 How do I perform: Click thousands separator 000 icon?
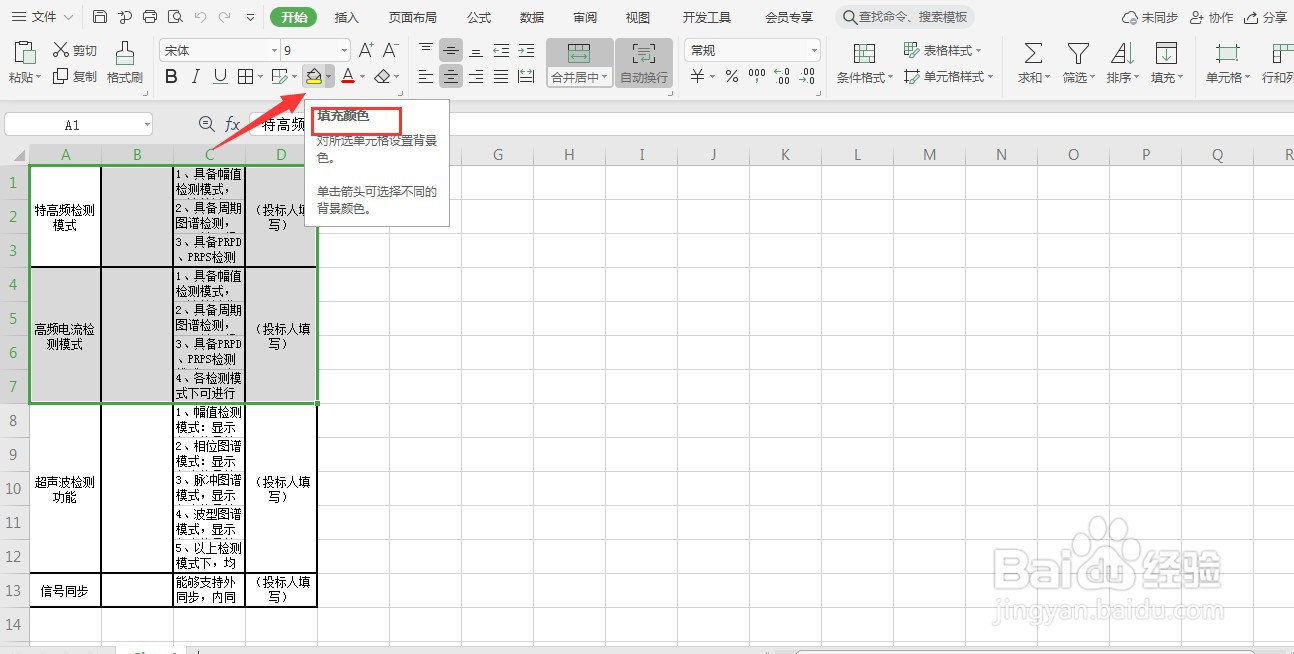(x=757, y=76)
